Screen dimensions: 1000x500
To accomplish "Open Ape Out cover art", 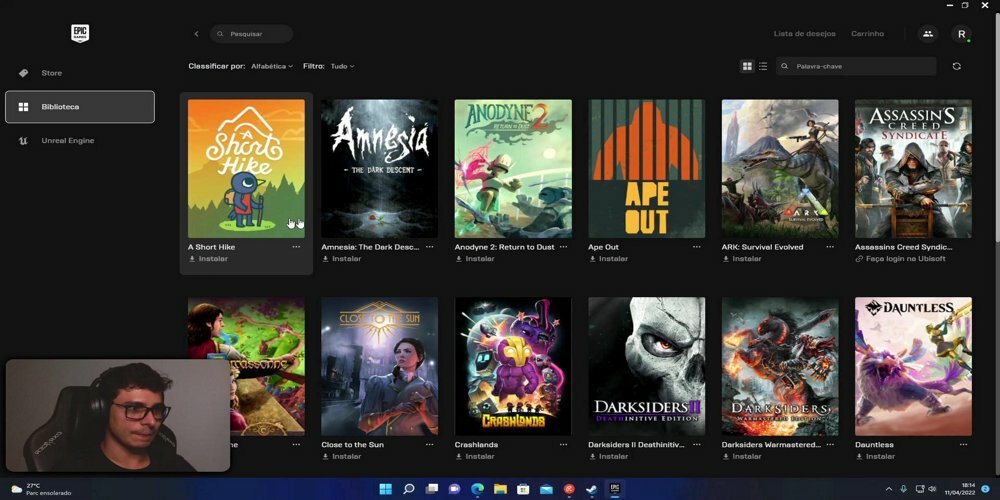I will coord(647,168).
